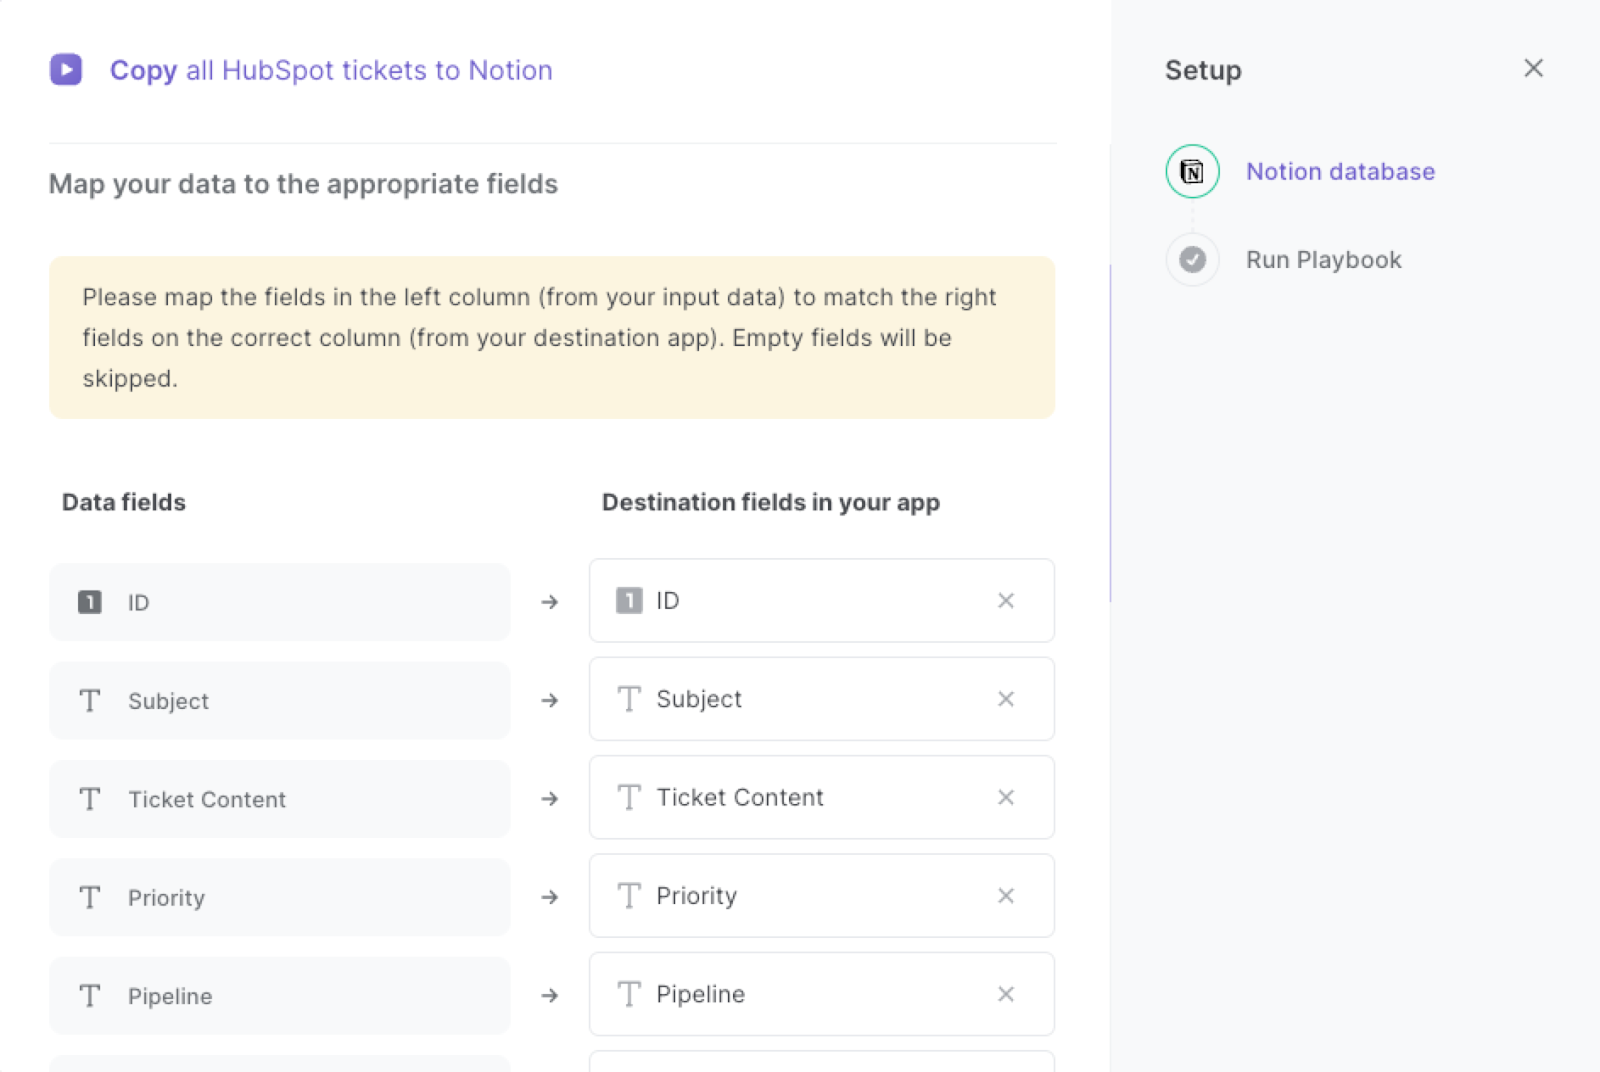
Task: Click the text icon in Priority destination field
Action: 629,896
